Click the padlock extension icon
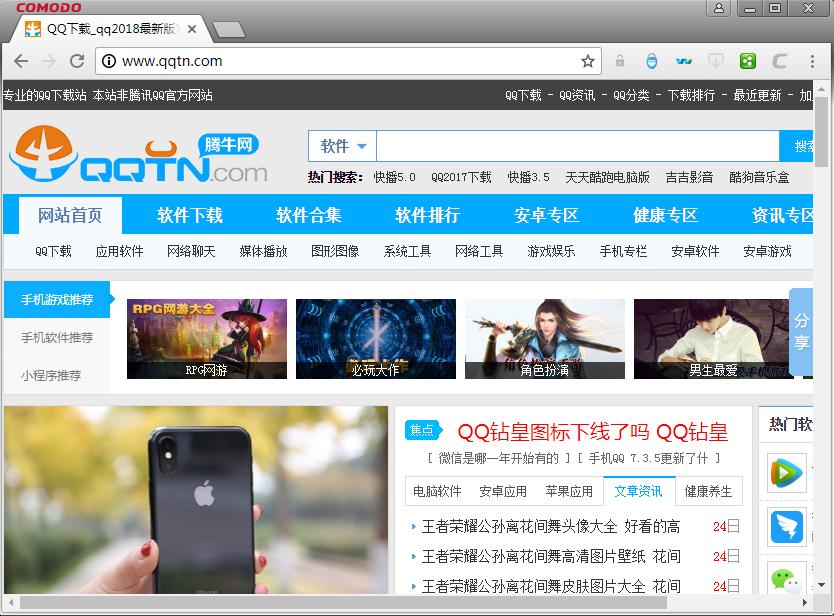The image size is (834, 616). (620, 61)
